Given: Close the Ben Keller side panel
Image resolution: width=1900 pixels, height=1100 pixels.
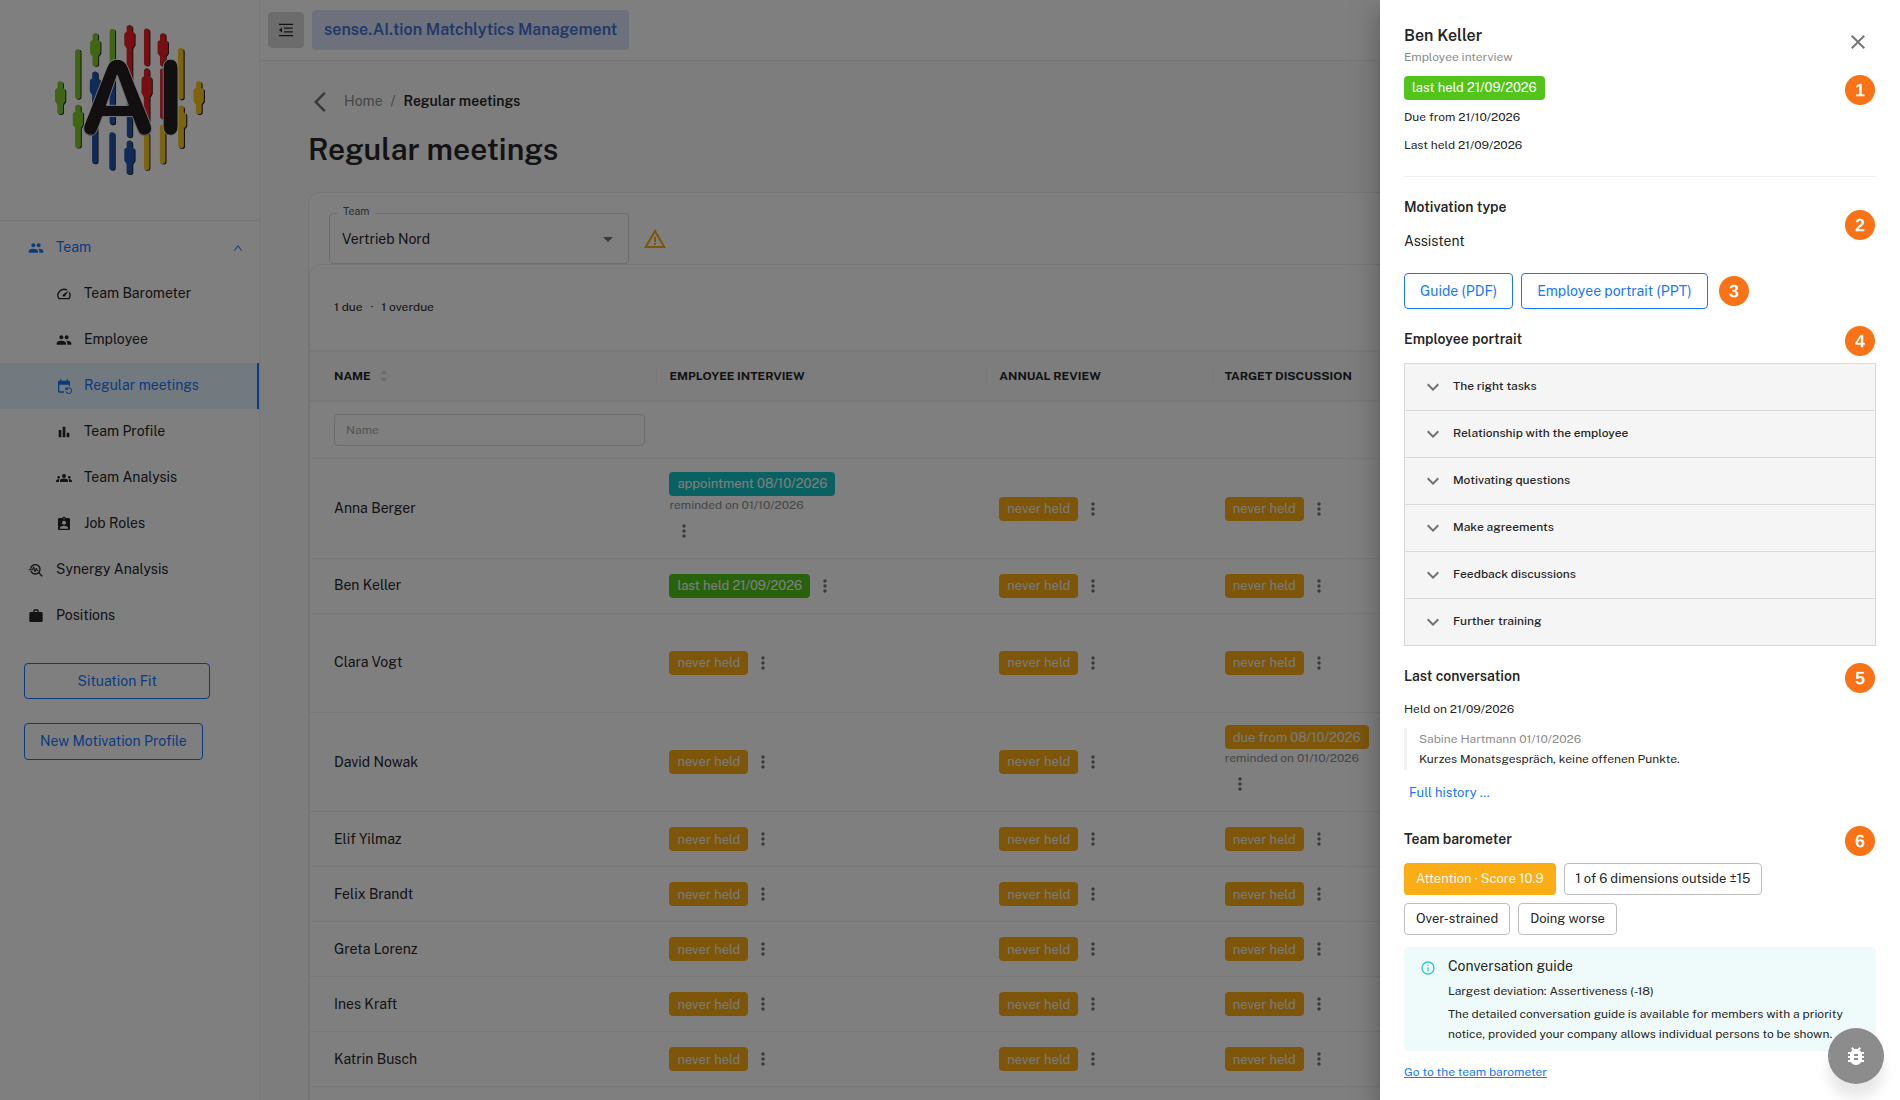Looking at the screenshot, I should [x=1858, y=42].
